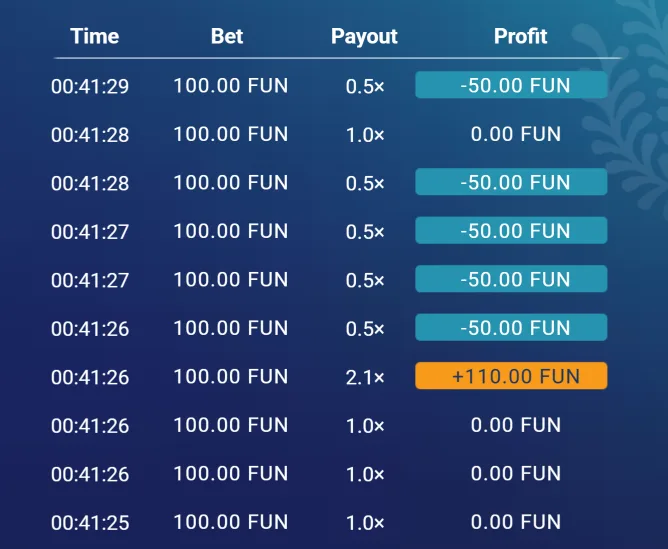The image size is (668, 549).
Task: Click the 00:41:29 timestamp
Action: point(90,86)
